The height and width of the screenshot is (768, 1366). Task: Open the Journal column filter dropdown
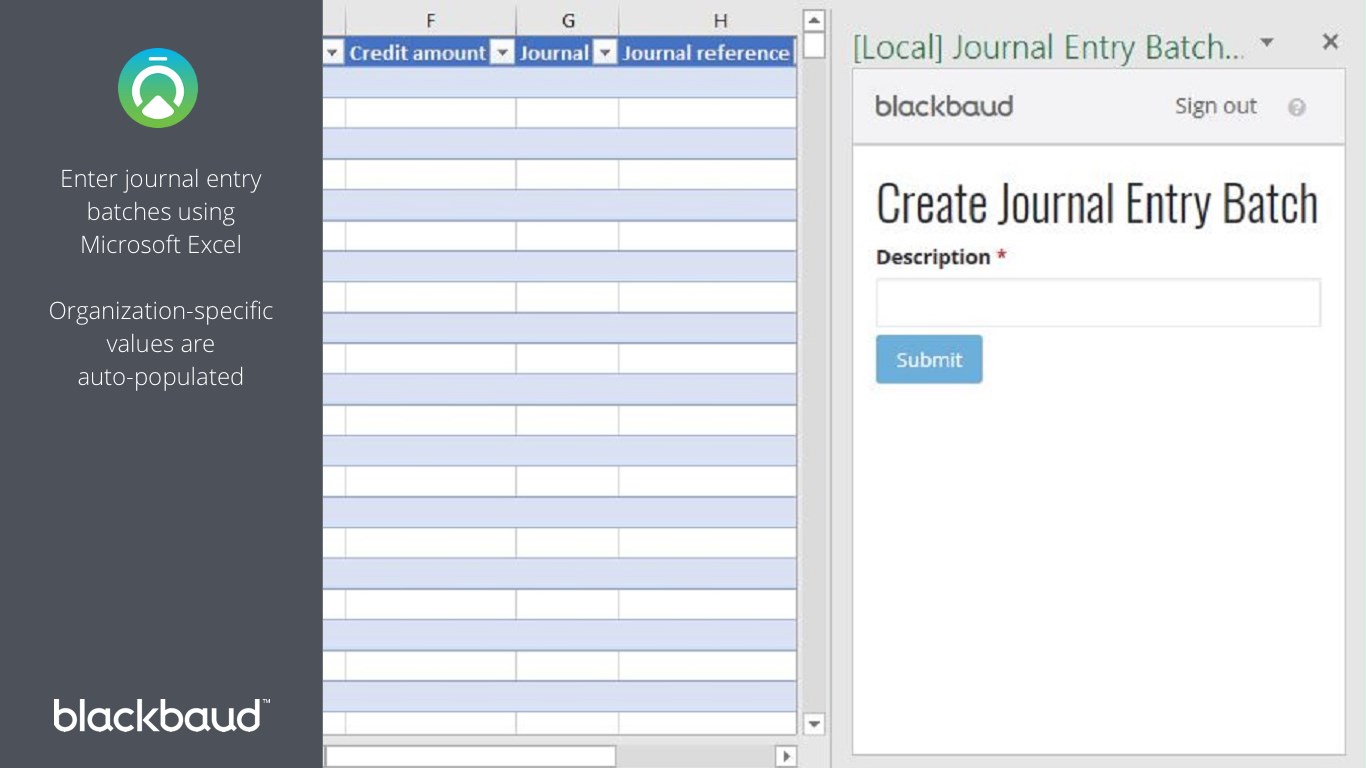click(605, 53)
